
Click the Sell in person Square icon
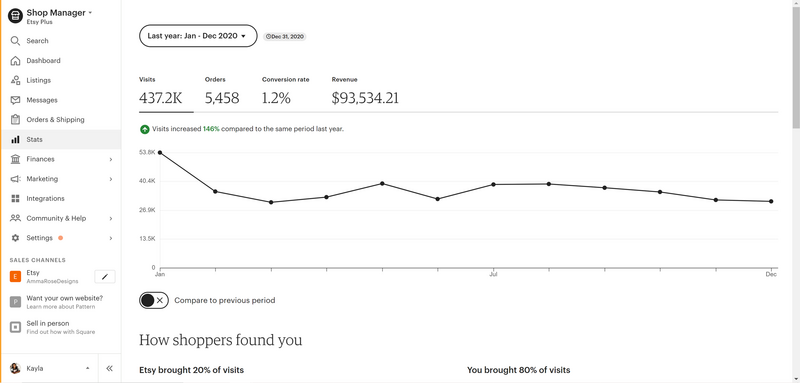point(15,327)
